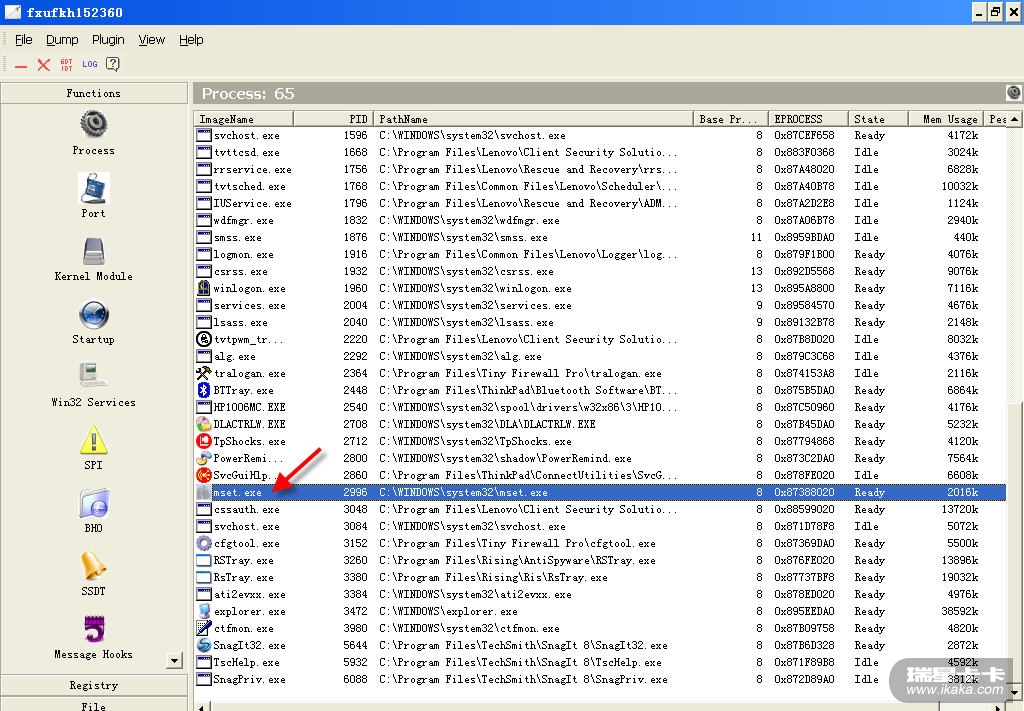
Task: Open the File menu
Action: click(24, 40)
